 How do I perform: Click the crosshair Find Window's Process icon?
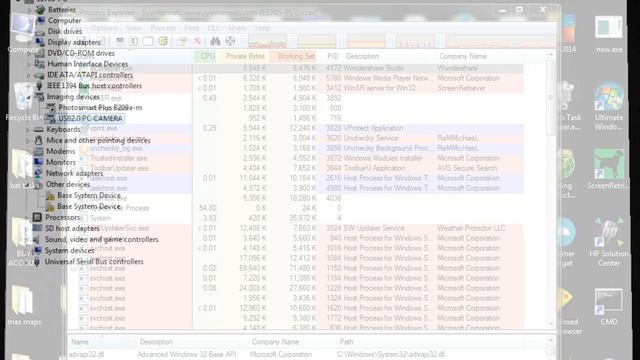[x=230, y=41]
